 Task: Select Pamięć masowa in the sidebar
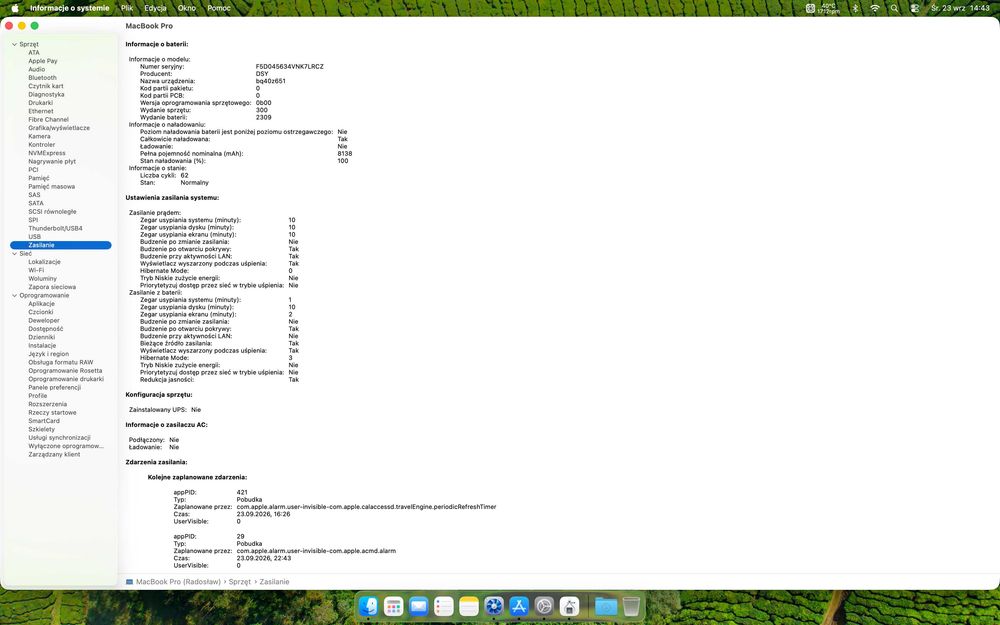coord(51,187)
